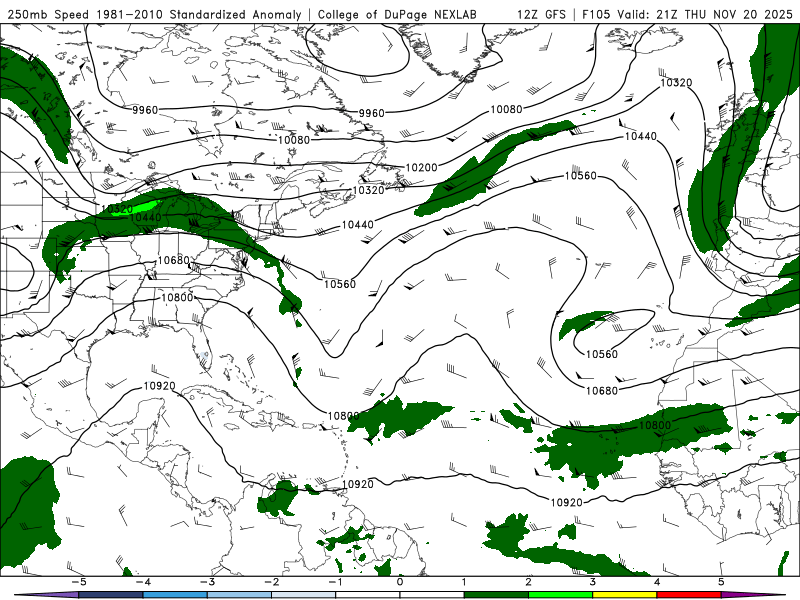Click the color bar tick label '−3'
This screenshot has height=600, width=800.
[x=207, y=582]
